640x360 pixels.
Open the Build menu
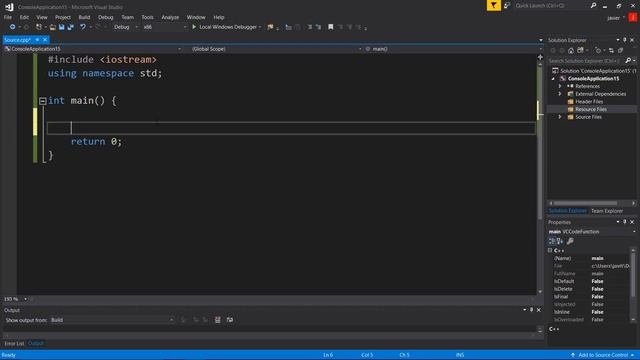click(x=84, y=17)
